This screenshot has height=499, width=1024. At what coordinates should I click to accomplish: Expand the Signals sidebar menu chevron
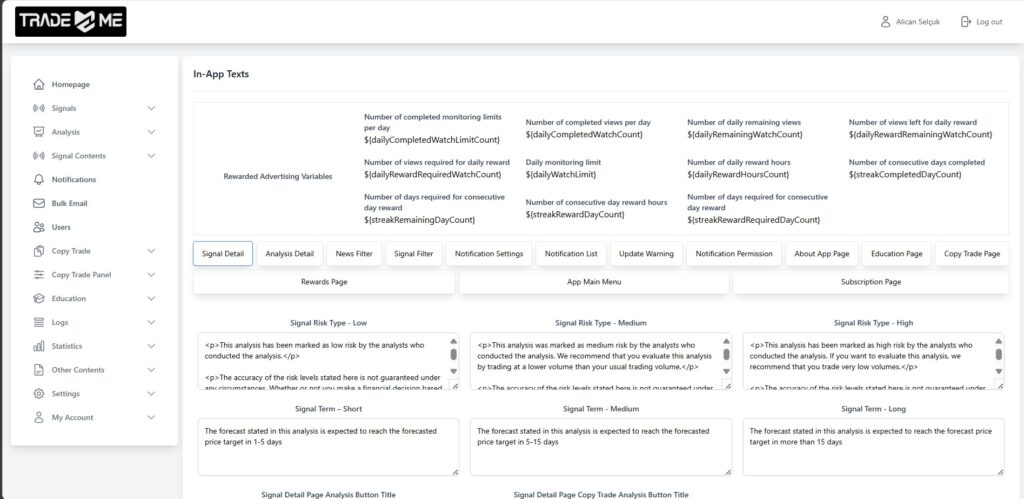point(151,108)
